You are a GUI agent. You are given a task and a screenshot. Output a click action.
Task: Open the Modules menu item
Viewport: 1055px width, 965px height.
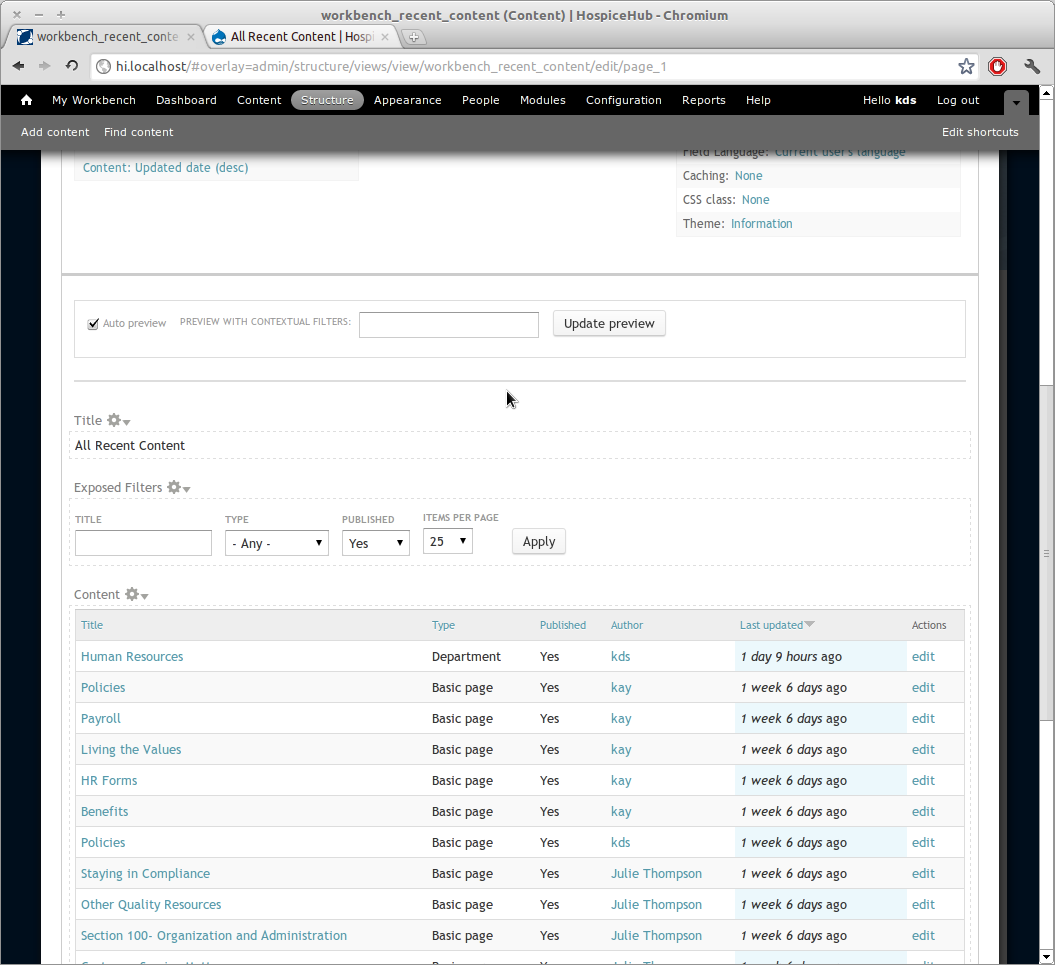(x=542, y=100)
